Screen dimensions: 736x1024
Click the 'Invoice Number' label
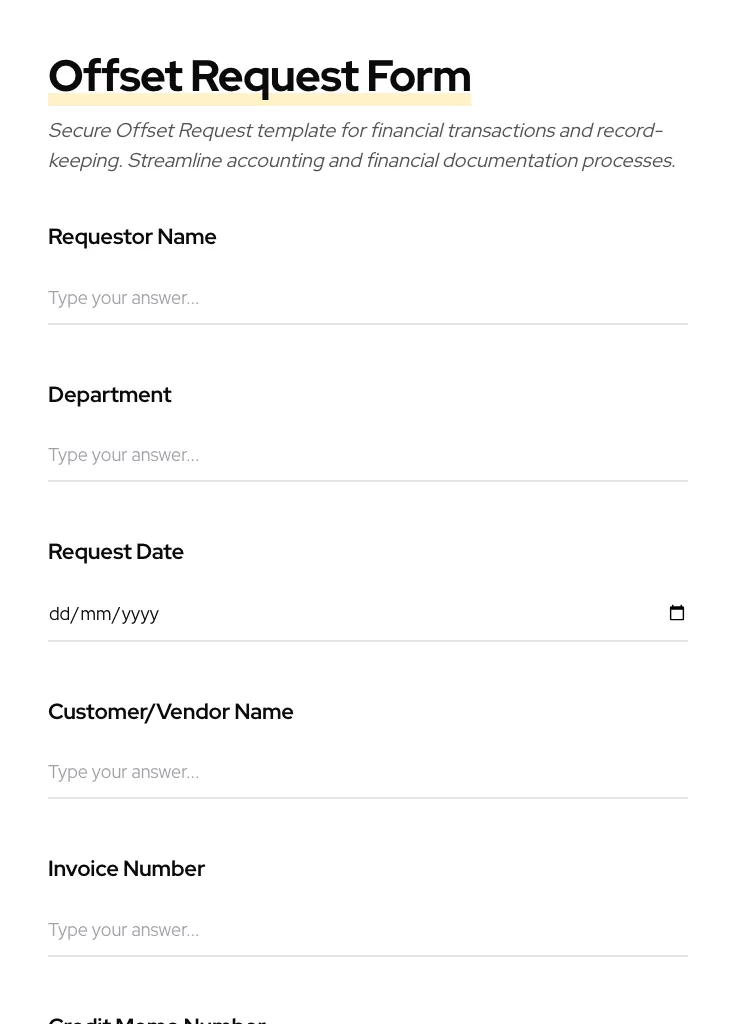click(126, 869)
